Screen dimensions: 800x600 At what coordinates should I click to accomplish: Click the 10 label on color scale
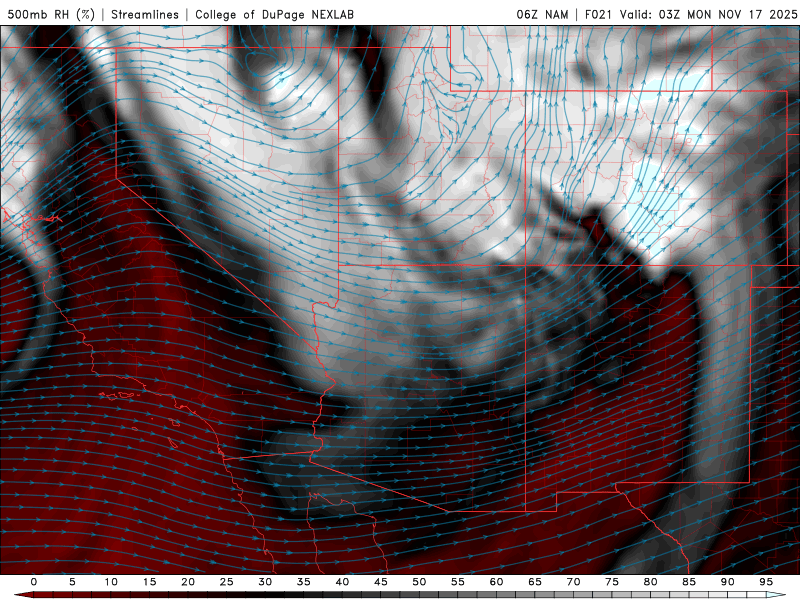pyautogui.click(x=111, y=582)
